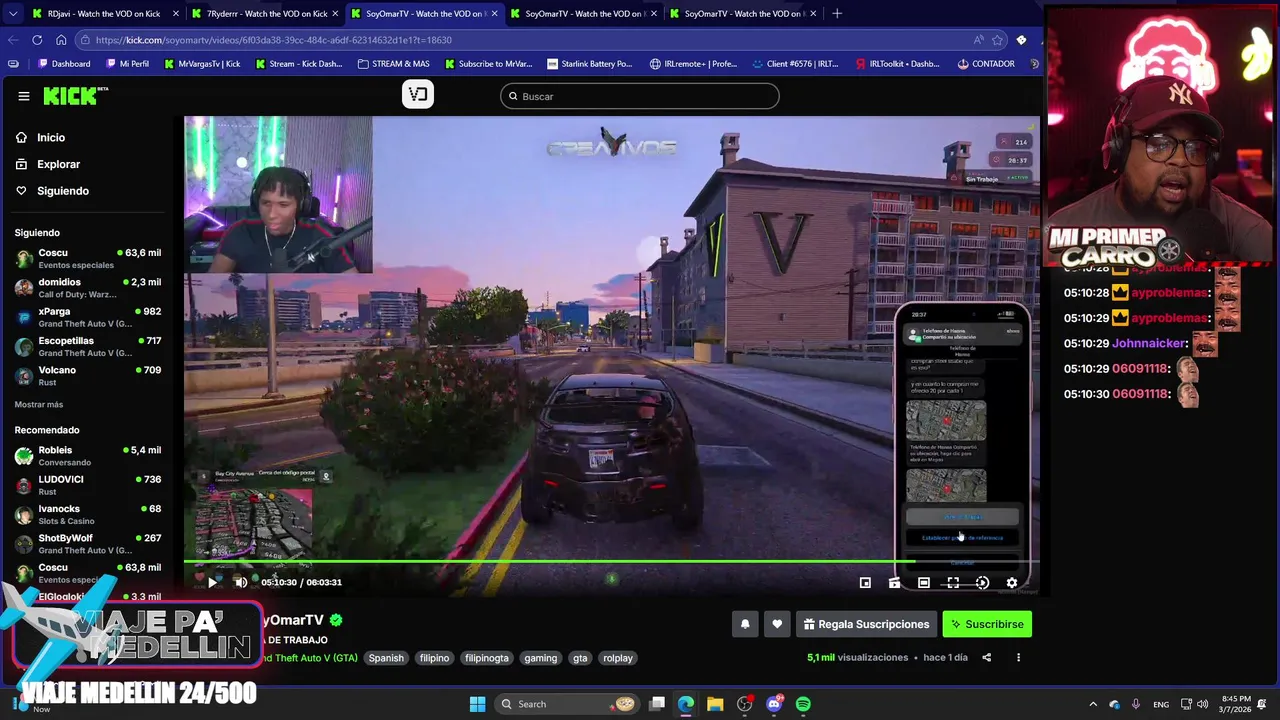The image size is (1280, 720).
Task: Open a new browser tab
Action: [837, 13]
